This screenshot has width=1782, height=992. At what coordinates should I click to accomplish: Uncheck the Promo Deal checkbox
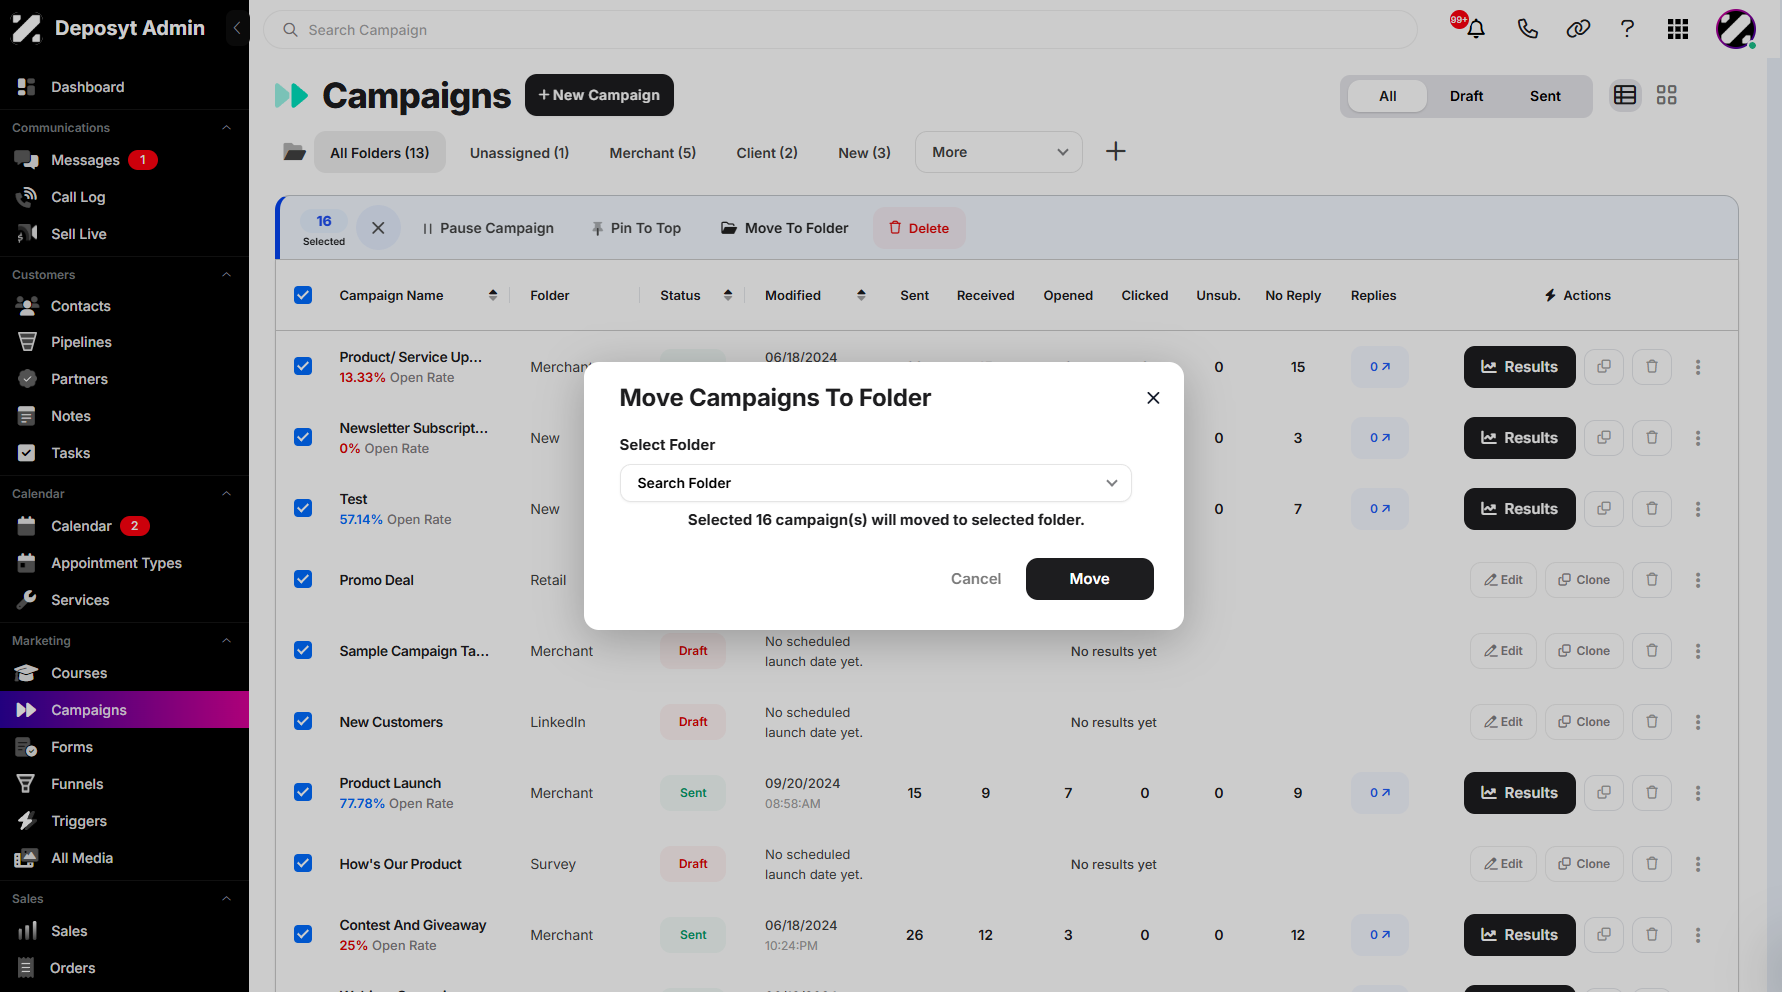click(303, 579)
